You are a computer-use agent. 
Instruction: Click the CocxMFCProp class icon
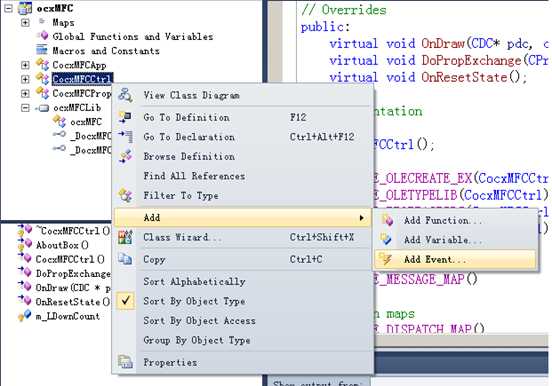coord(43,93)
